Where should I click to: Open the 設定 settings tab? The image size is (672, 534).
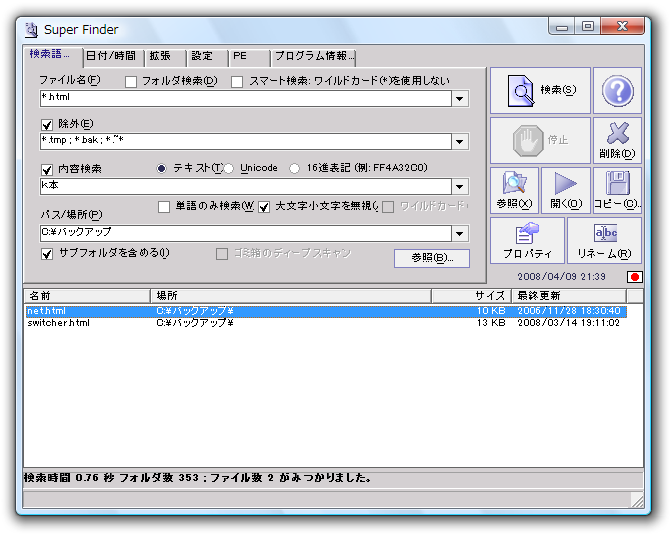[x=207, y=57]
